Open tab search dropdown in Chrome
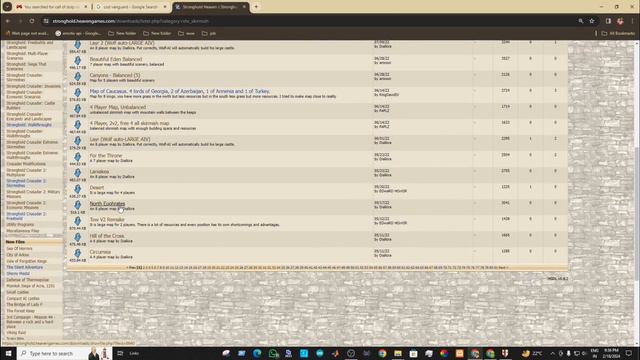The width and height of the screenshot is (640, 360). (x=7, y=7)
